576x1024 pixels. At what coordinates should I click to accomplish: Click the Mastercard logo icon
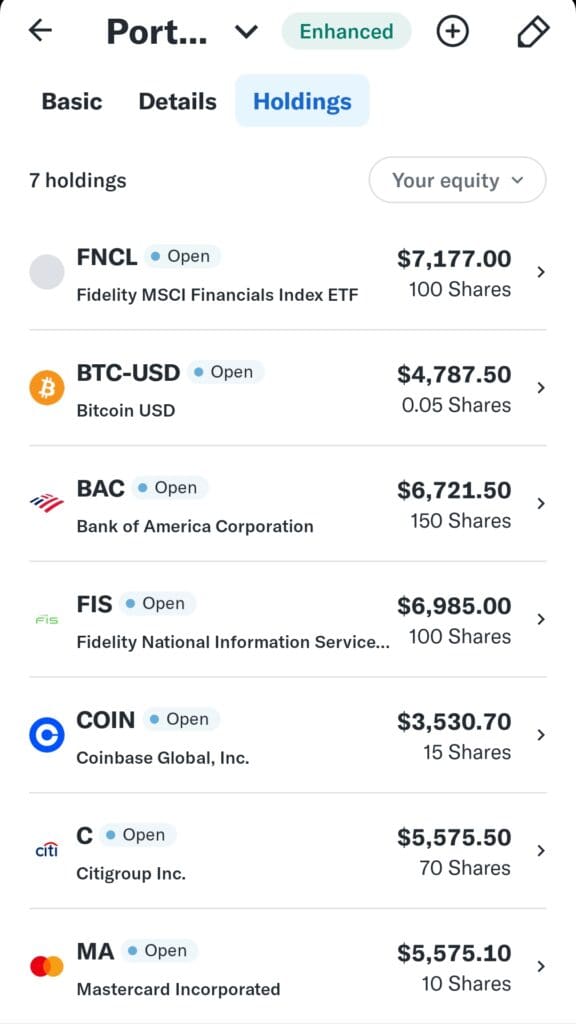46,966
